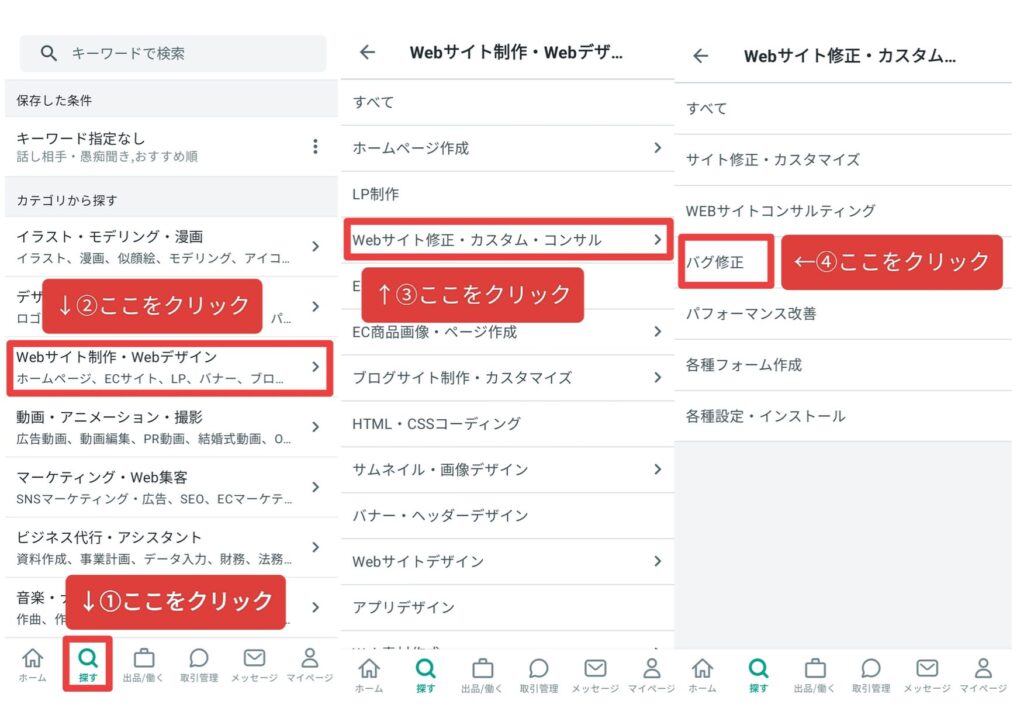This screenshot has height=725, width=1024.
Task: Expand 動画・アニメーション・撮影 category chevron
Action: pyautogui.click(x=315, y=427)
